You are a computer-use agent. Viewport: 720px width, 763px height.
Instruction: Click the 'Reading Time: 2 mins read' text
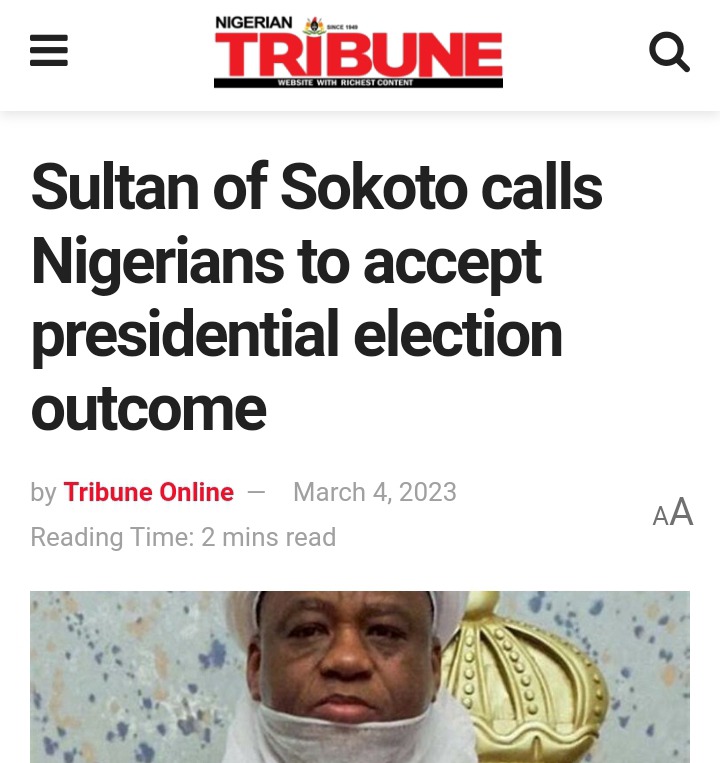[x=183, y=537]
